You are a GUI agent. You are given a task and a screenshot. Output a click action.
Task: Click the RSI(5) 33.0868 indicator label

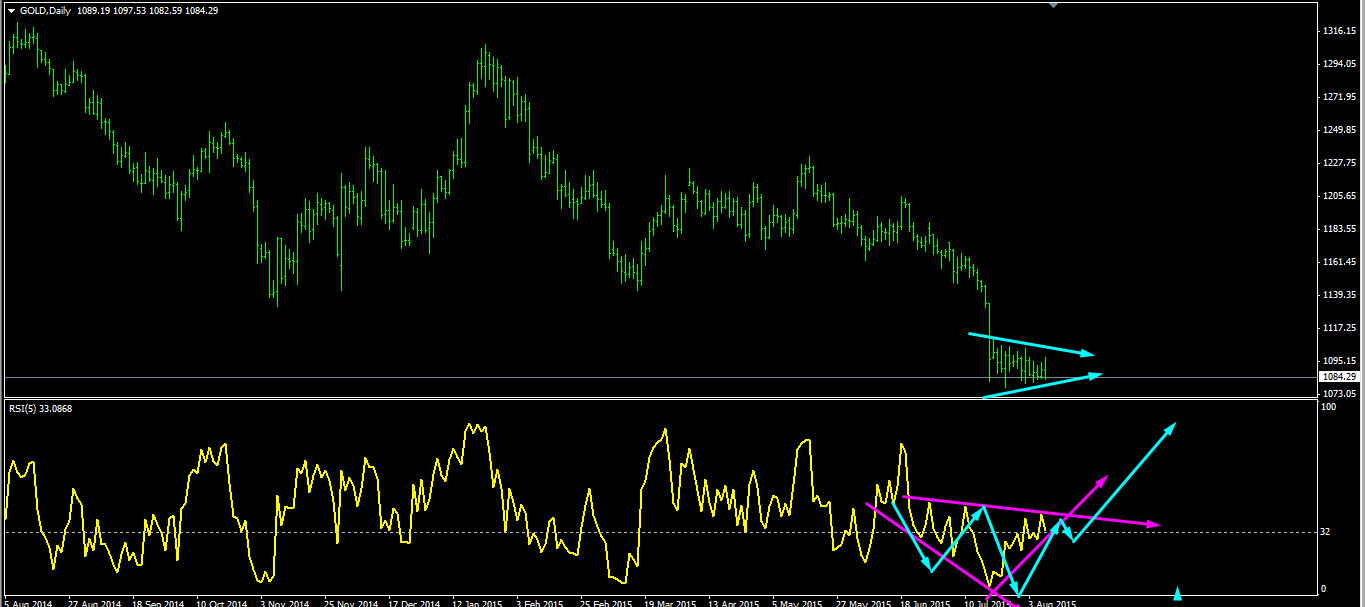[x=40, y=408]
